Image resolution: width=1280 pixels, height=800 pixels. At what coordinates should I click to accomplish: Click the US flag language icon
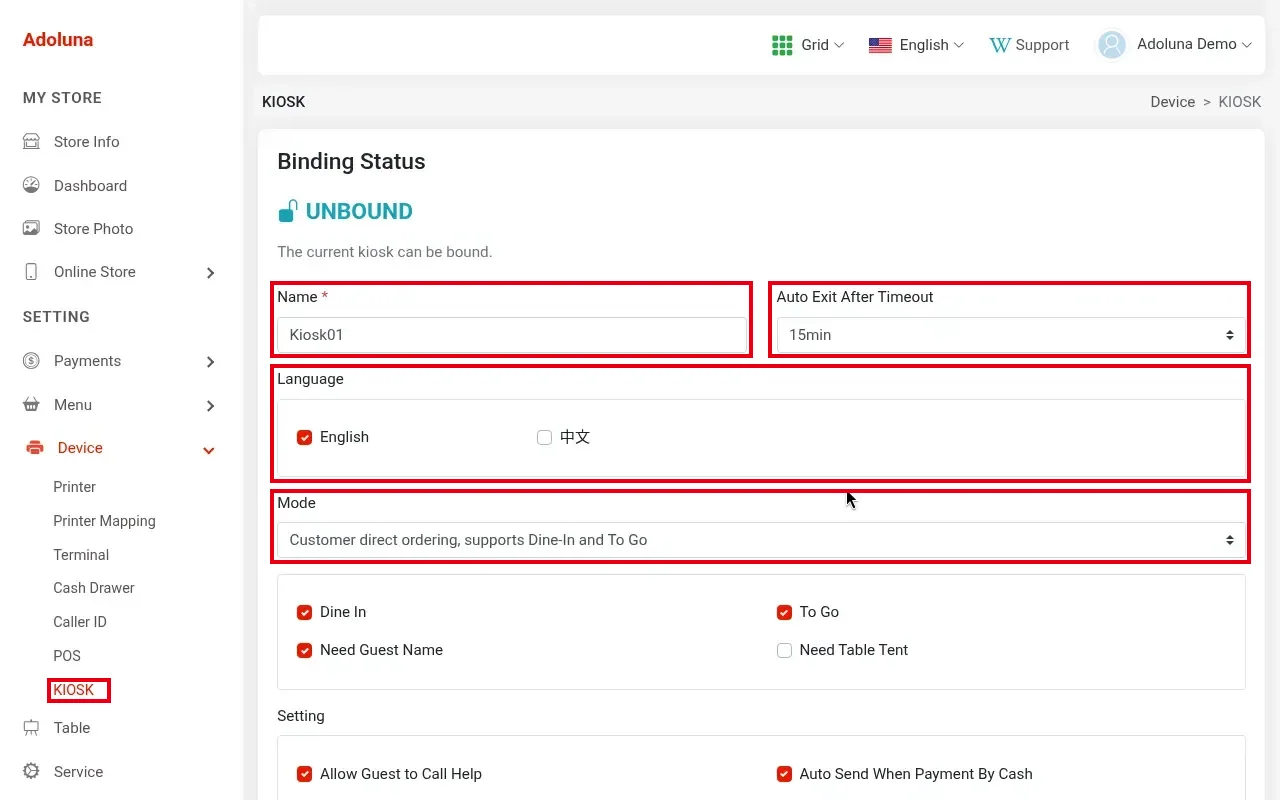(880, 45)
